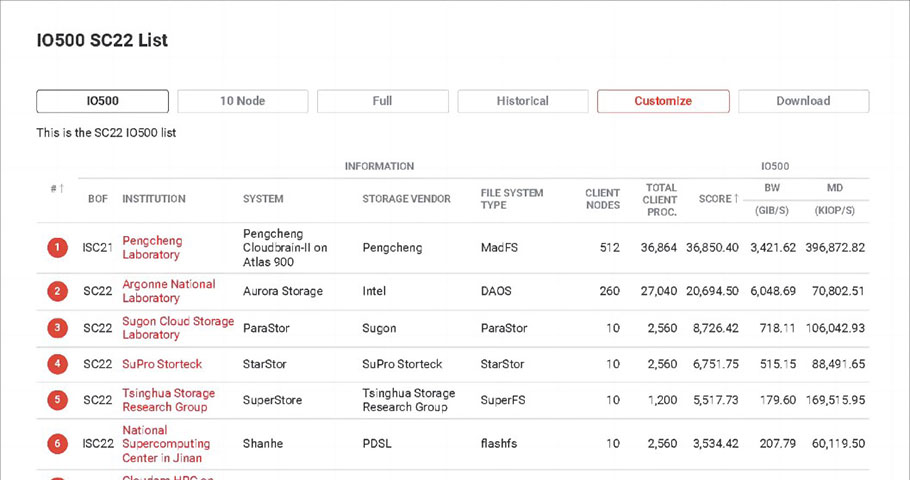Open the Customize button
Viewport: 910px width, 480px height.
(x=663, y=101)
